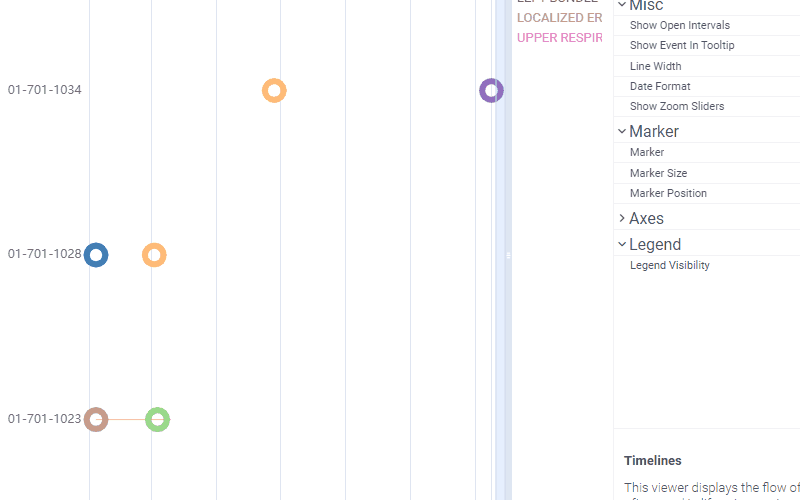Viewport: 800px width, 500px height.
Task: Click the LOCALIZED ER legend entry
Action: tap(559, 18)
